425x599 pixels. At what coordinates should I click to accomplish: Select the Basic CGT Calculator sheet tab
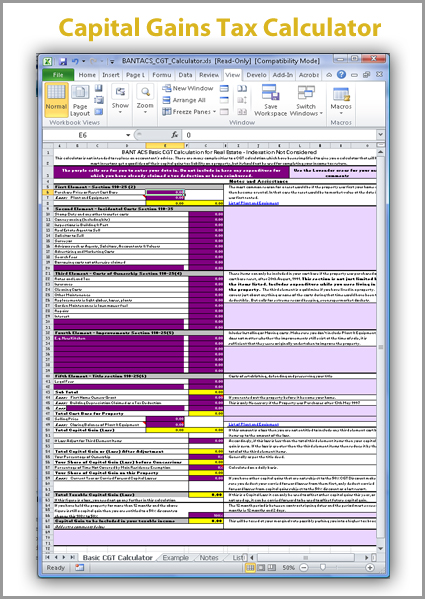click(x=118, y=558)
